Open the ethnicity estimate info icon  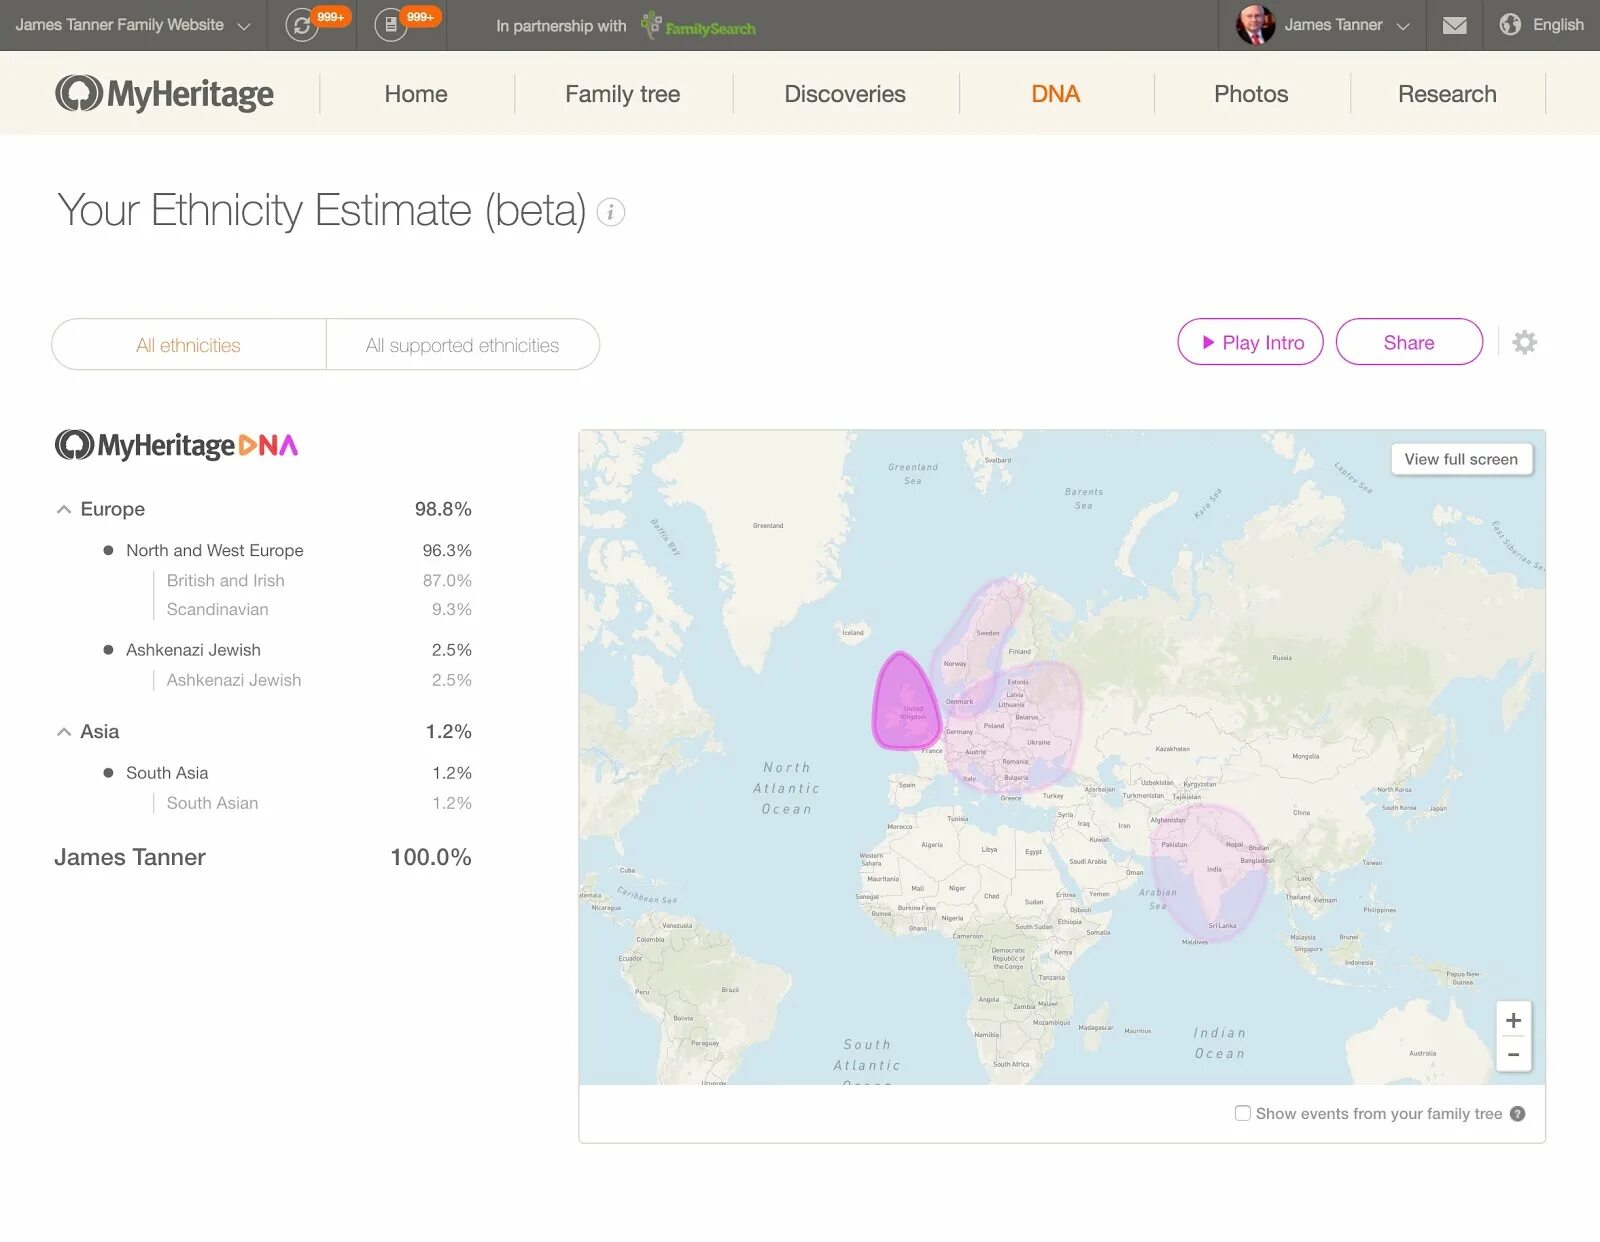[x=611, y=212]
